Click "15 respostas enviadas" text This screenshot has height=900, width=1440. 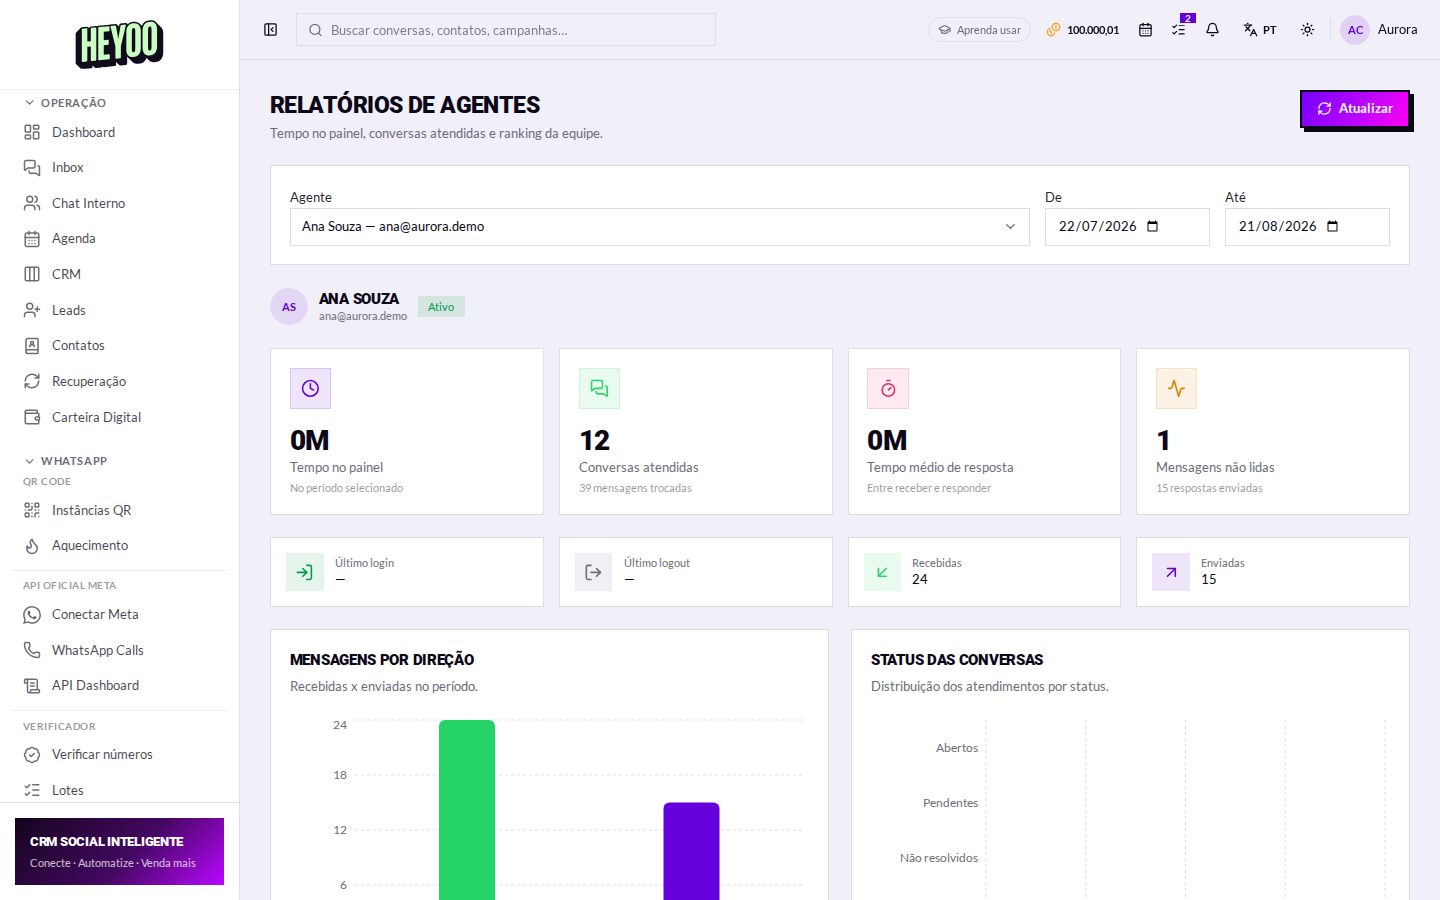coord(1209,488)
